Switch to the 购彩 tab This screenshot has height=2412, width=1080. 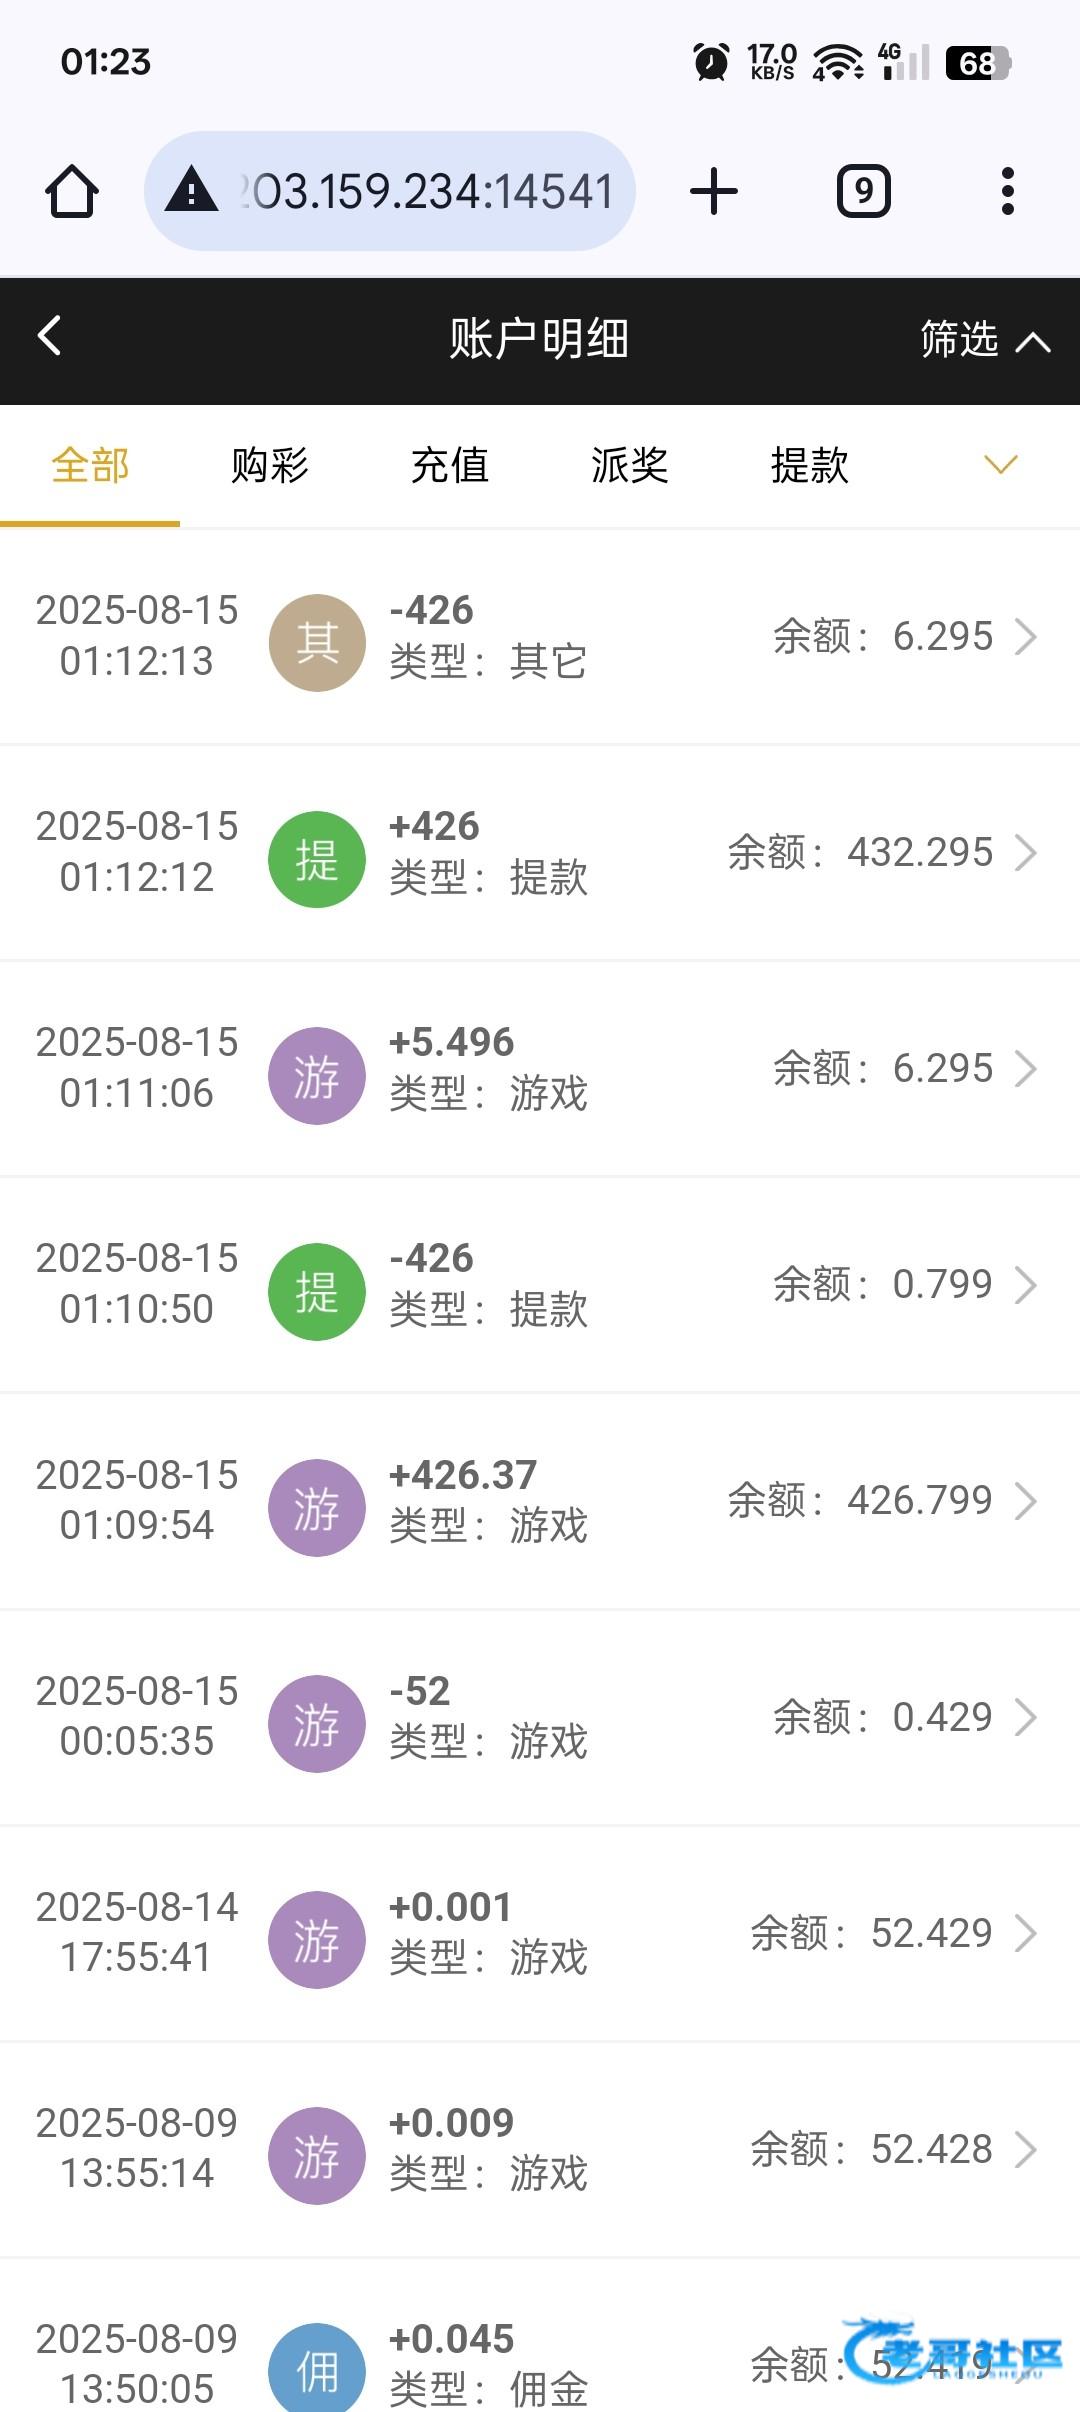click(270, 466)
